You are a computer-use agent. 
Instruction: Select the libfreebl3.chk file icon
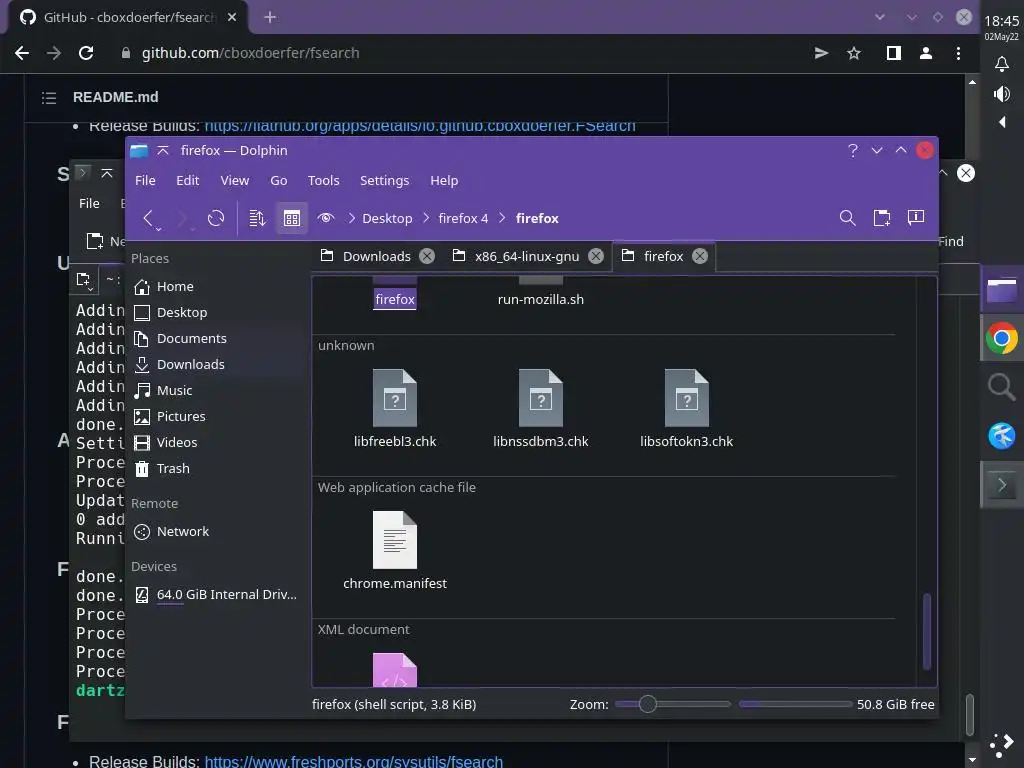[x=394, y=398]
